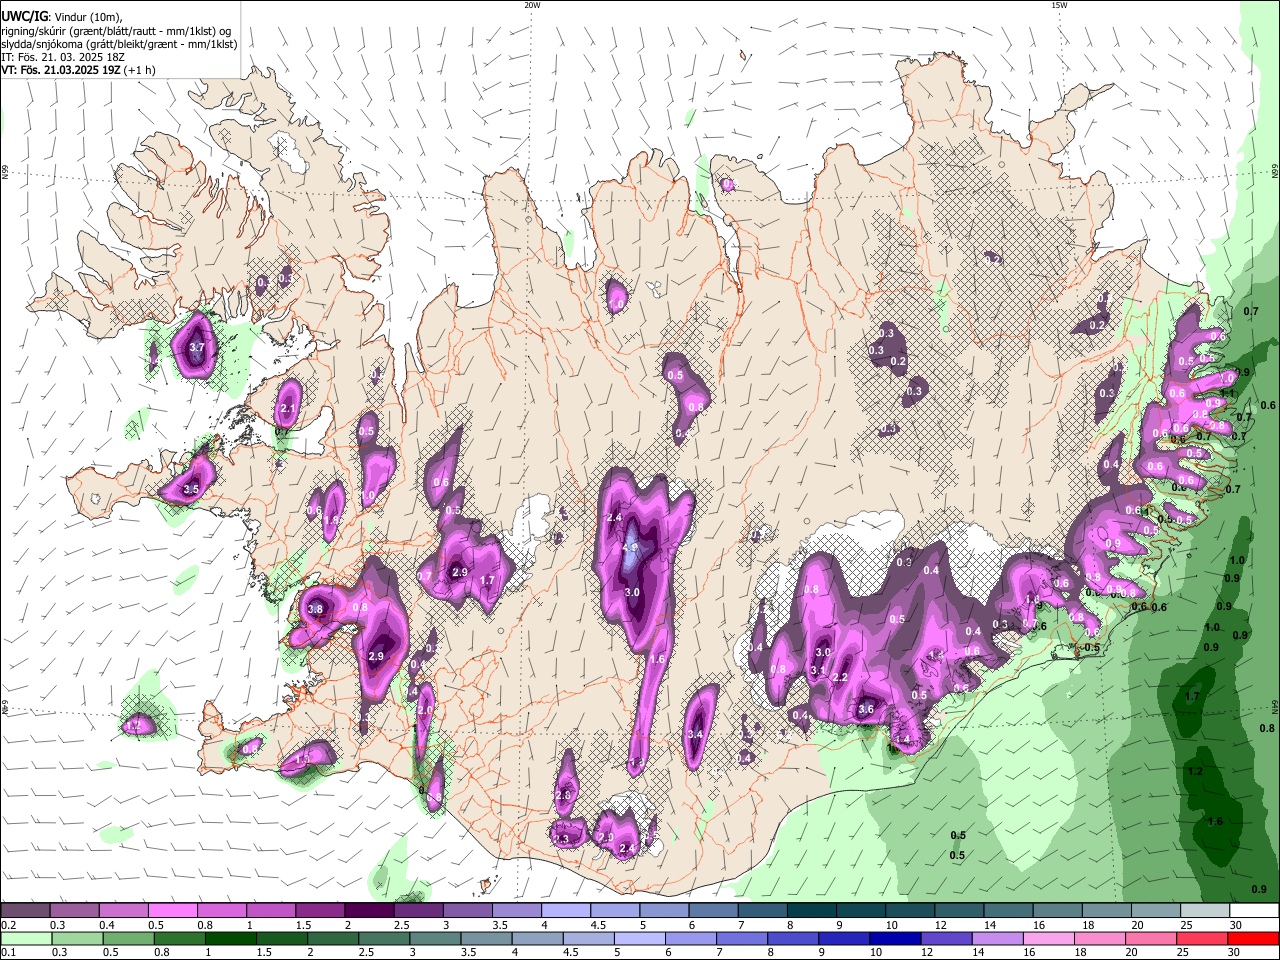Click the dusky mauve 0.2 swatch in the upper legend
This screenshot has height=960, width=1280.
25,911
